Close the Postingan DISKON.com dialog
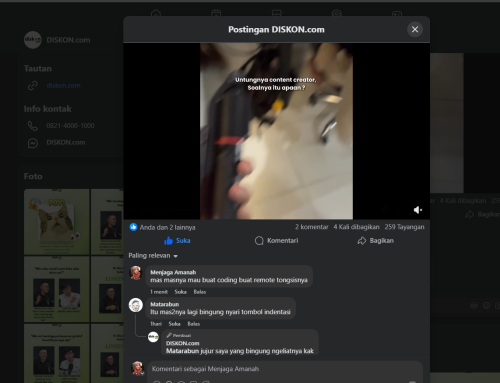500x383 pixels. pyautogui.click(x=415, y=30)
